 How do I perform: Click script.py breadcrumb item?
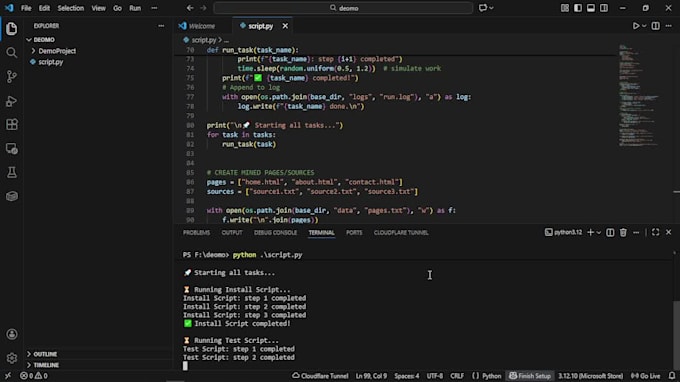pos(203,40)
